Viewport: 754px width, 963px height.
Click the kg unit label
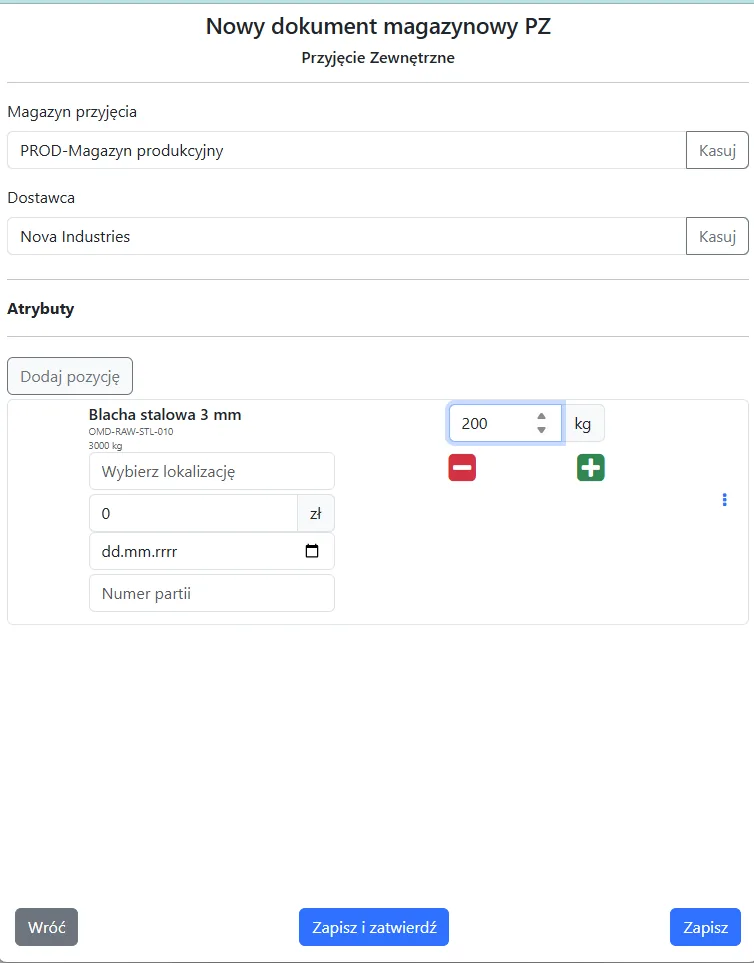(x=583, y=423)
